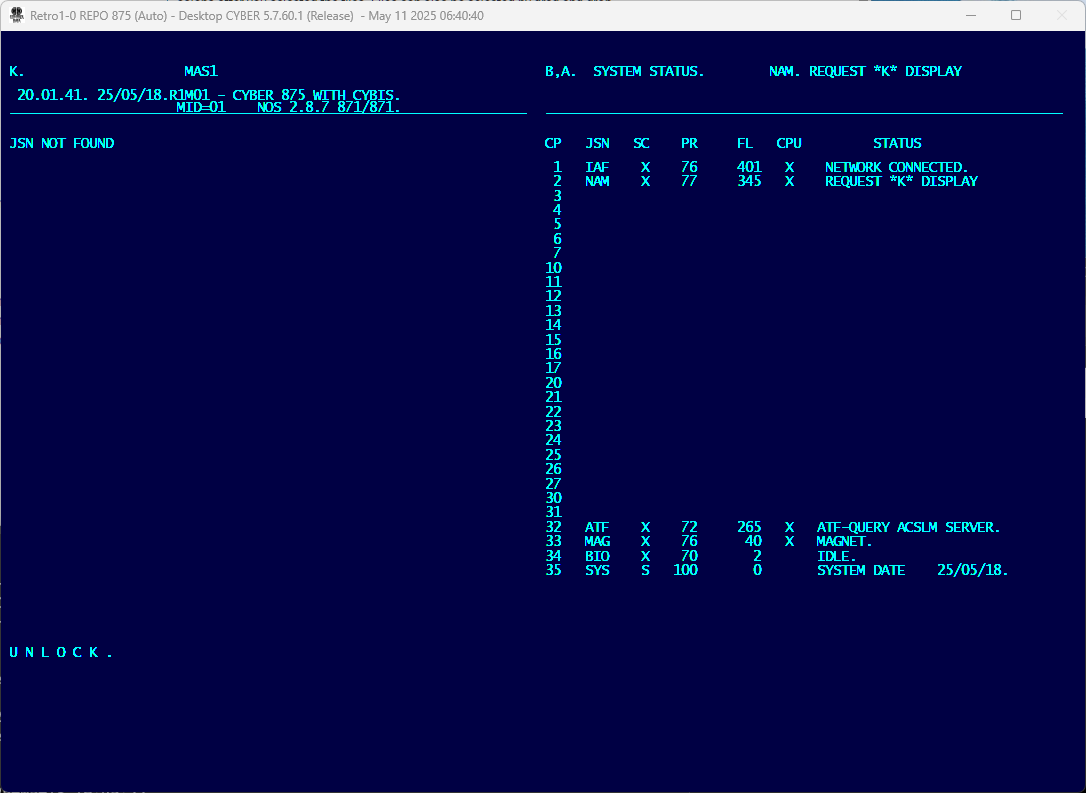Click the 'JSN' column header
Image resolution: width=1086 pixels, height=793 pixels.
[x=597, y=144]
